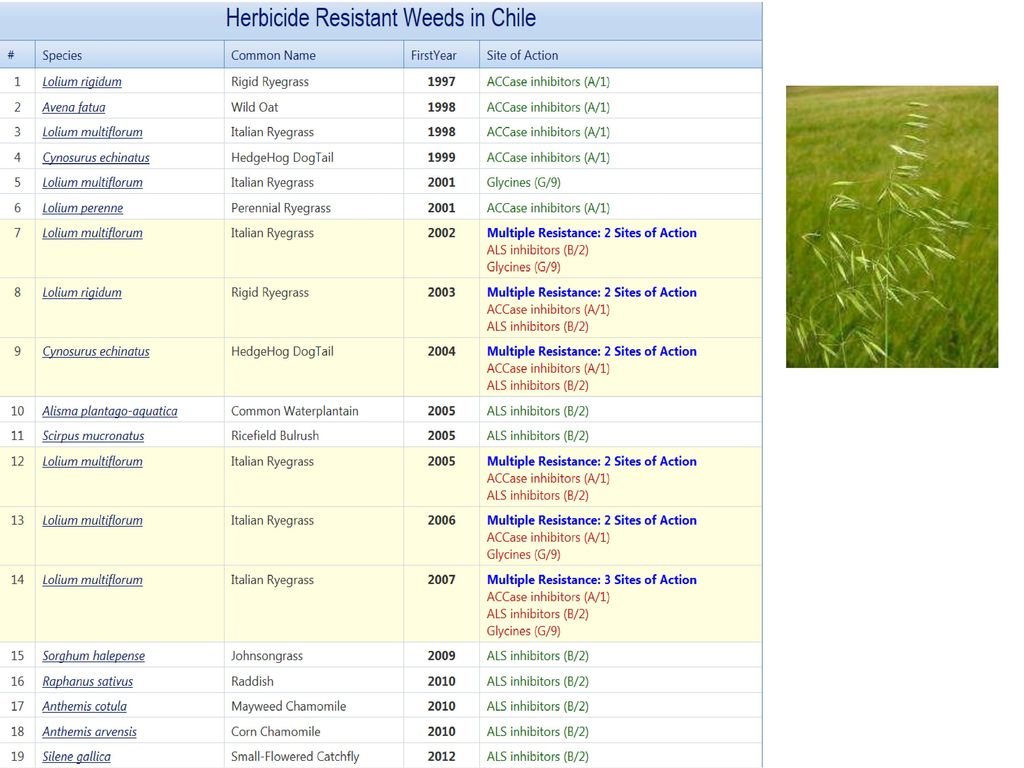
Task: Open Lolium multiflorum link in row 7
Action: [92, 232]
